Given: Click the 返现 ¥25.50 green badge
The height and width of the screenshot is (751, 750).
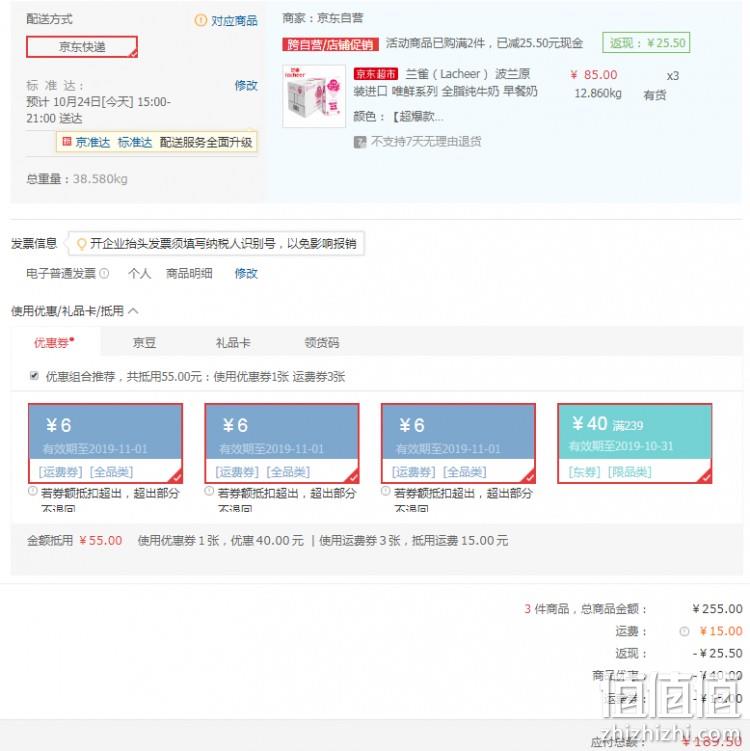Looking at the screenshot, I should (646, 43).
